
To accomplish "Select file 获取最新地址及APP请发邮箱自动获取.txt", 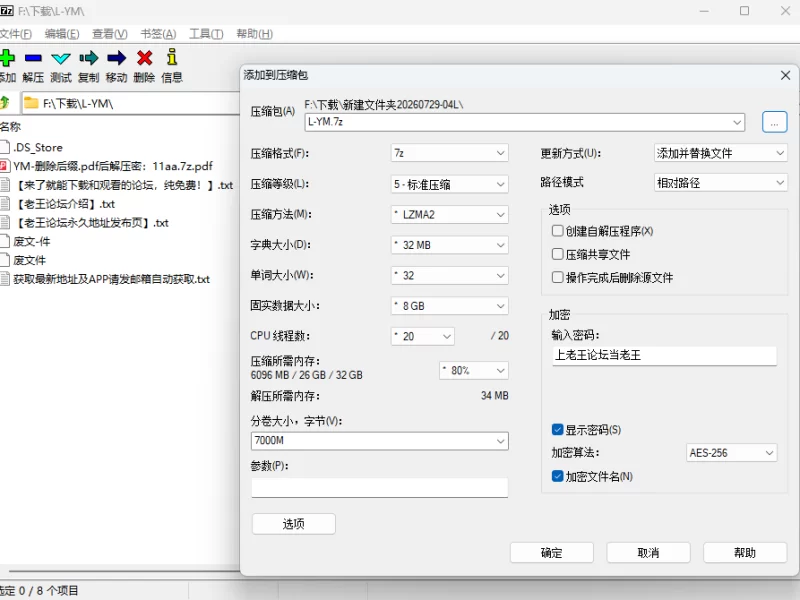I will (x=111, y=279).
